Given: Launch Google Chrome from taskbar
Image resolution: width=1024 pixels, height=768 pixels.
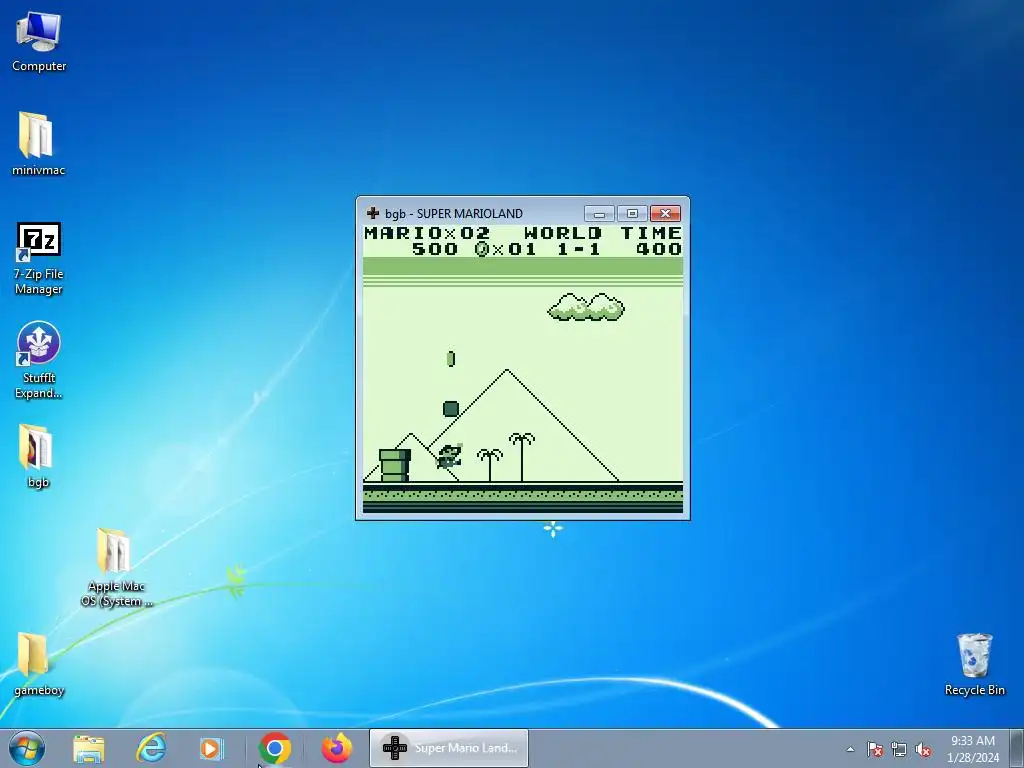Looking at the screenshot, I should (275, 748).
